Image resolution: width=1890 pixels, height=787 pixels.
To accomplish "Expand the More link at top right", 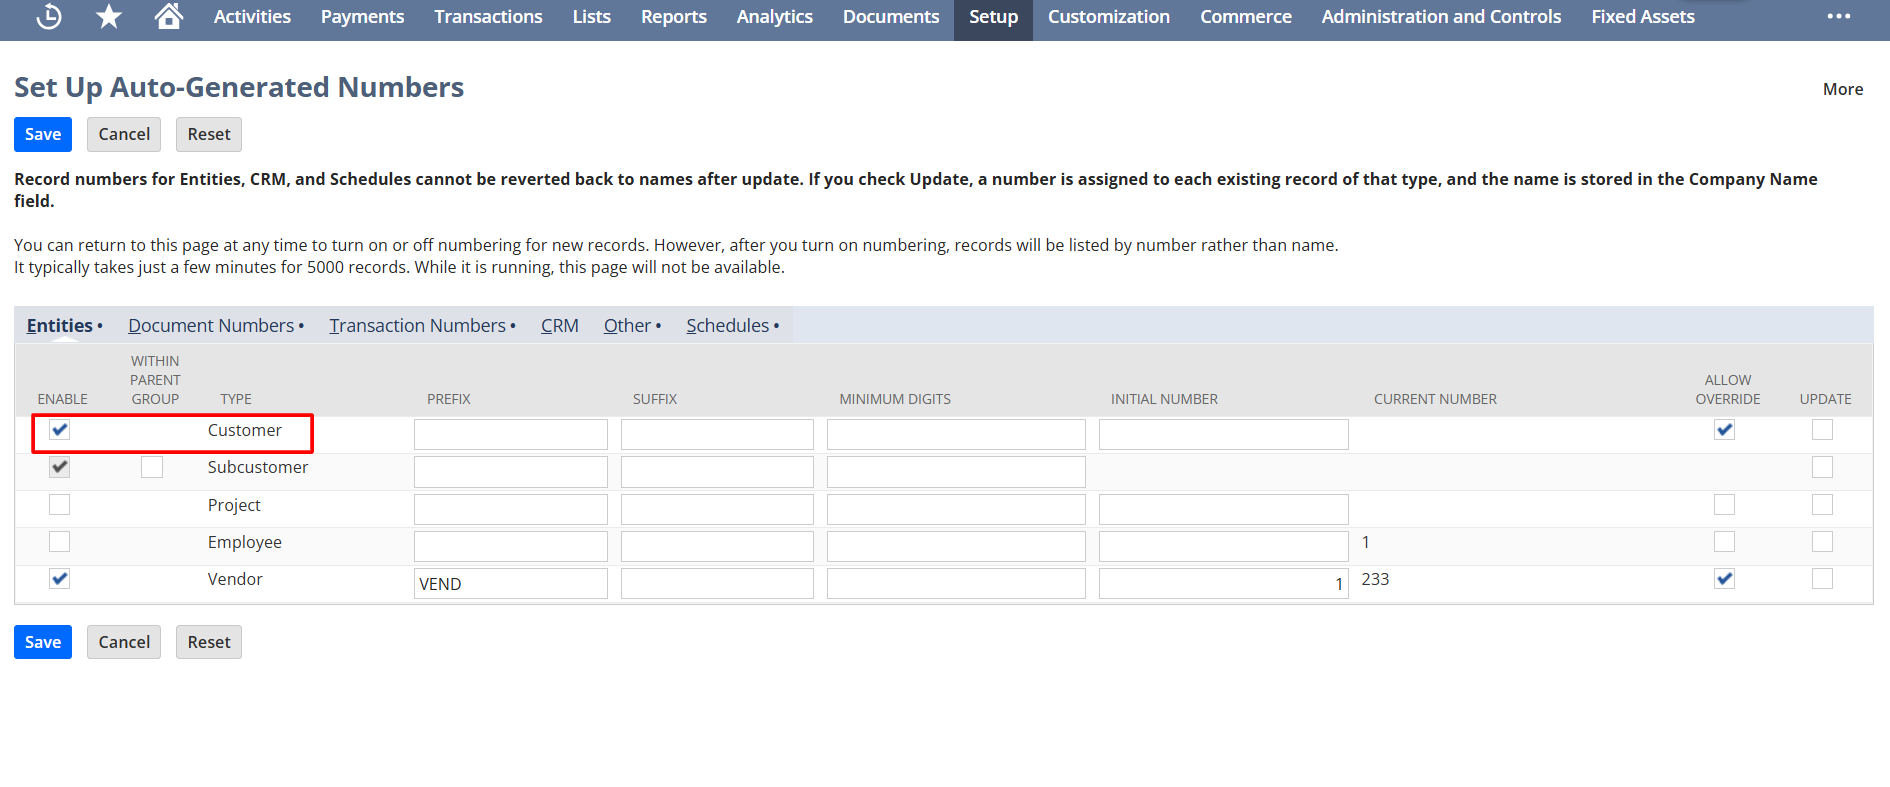I will pos(1842,89).
